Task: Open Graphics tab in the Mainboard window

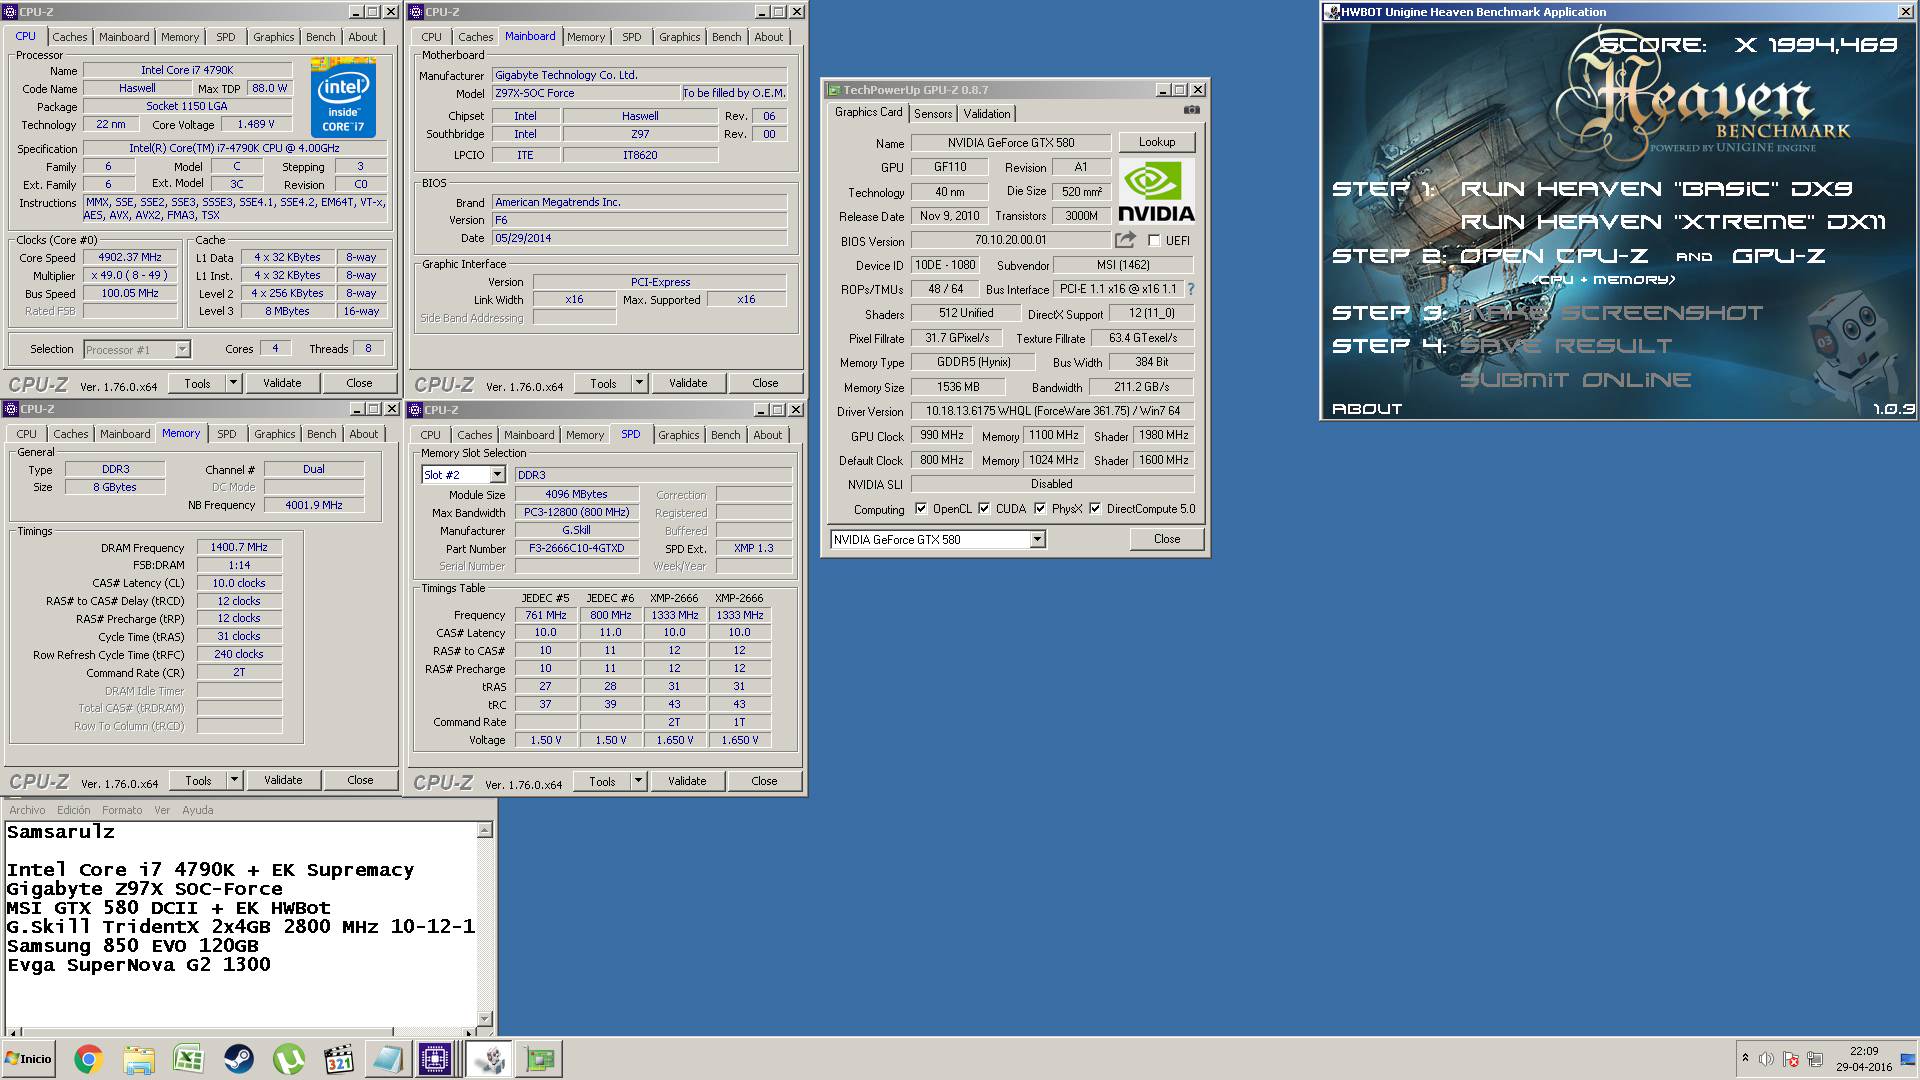Action: 680,37
